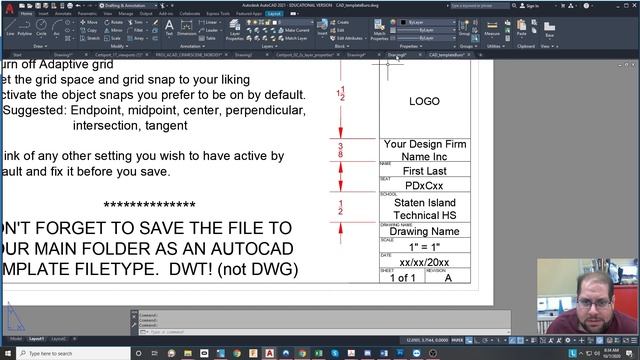The width and height of the screenshot is (640, 360).
Task: Open the Annotate ribbon tab
Action: click(x=63, y=13)
